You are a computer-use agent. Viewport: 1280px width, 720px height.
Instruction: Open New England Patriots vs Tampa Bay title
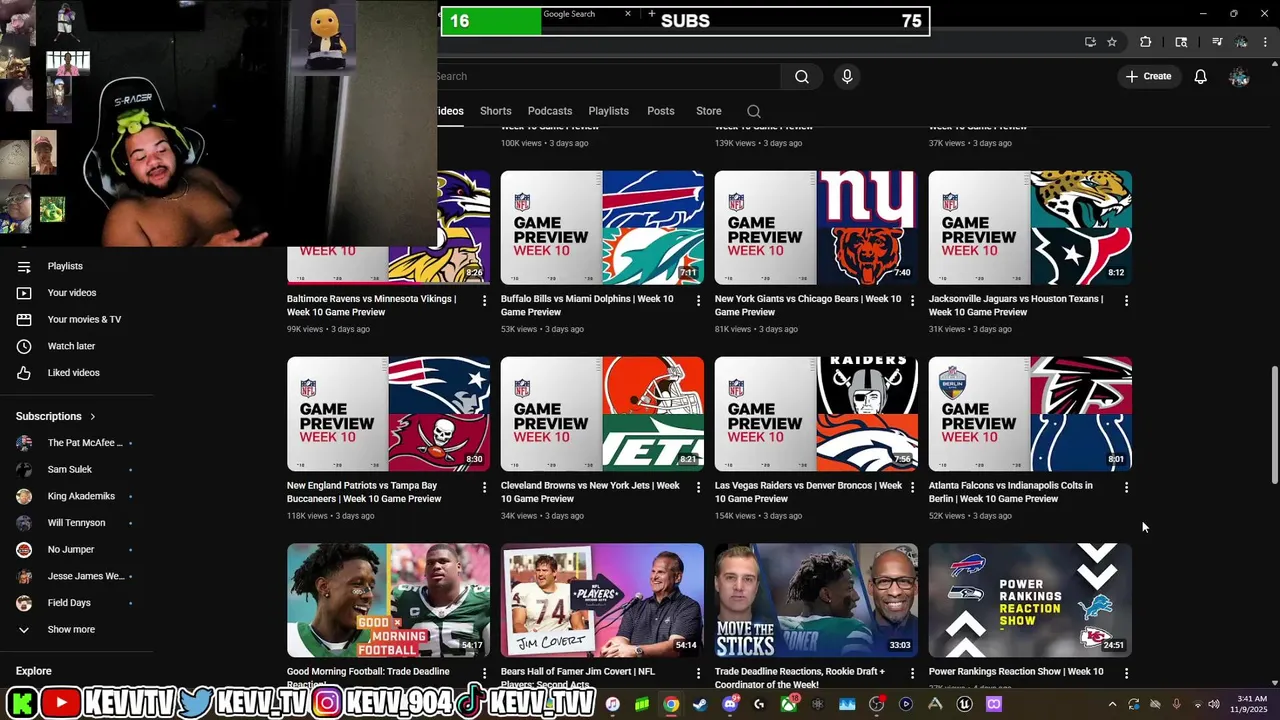click(364, 492)
